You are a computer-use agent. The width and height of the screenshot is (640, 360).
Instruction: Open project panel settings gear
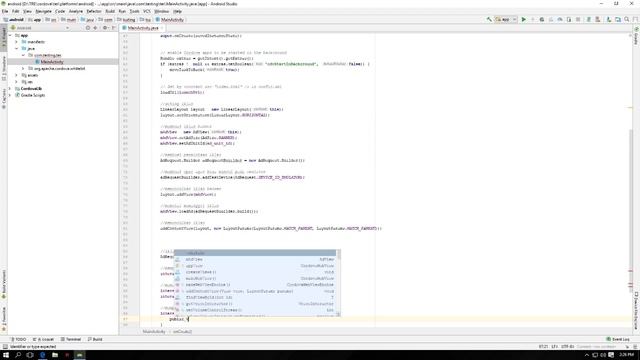[x=105, y=28]
